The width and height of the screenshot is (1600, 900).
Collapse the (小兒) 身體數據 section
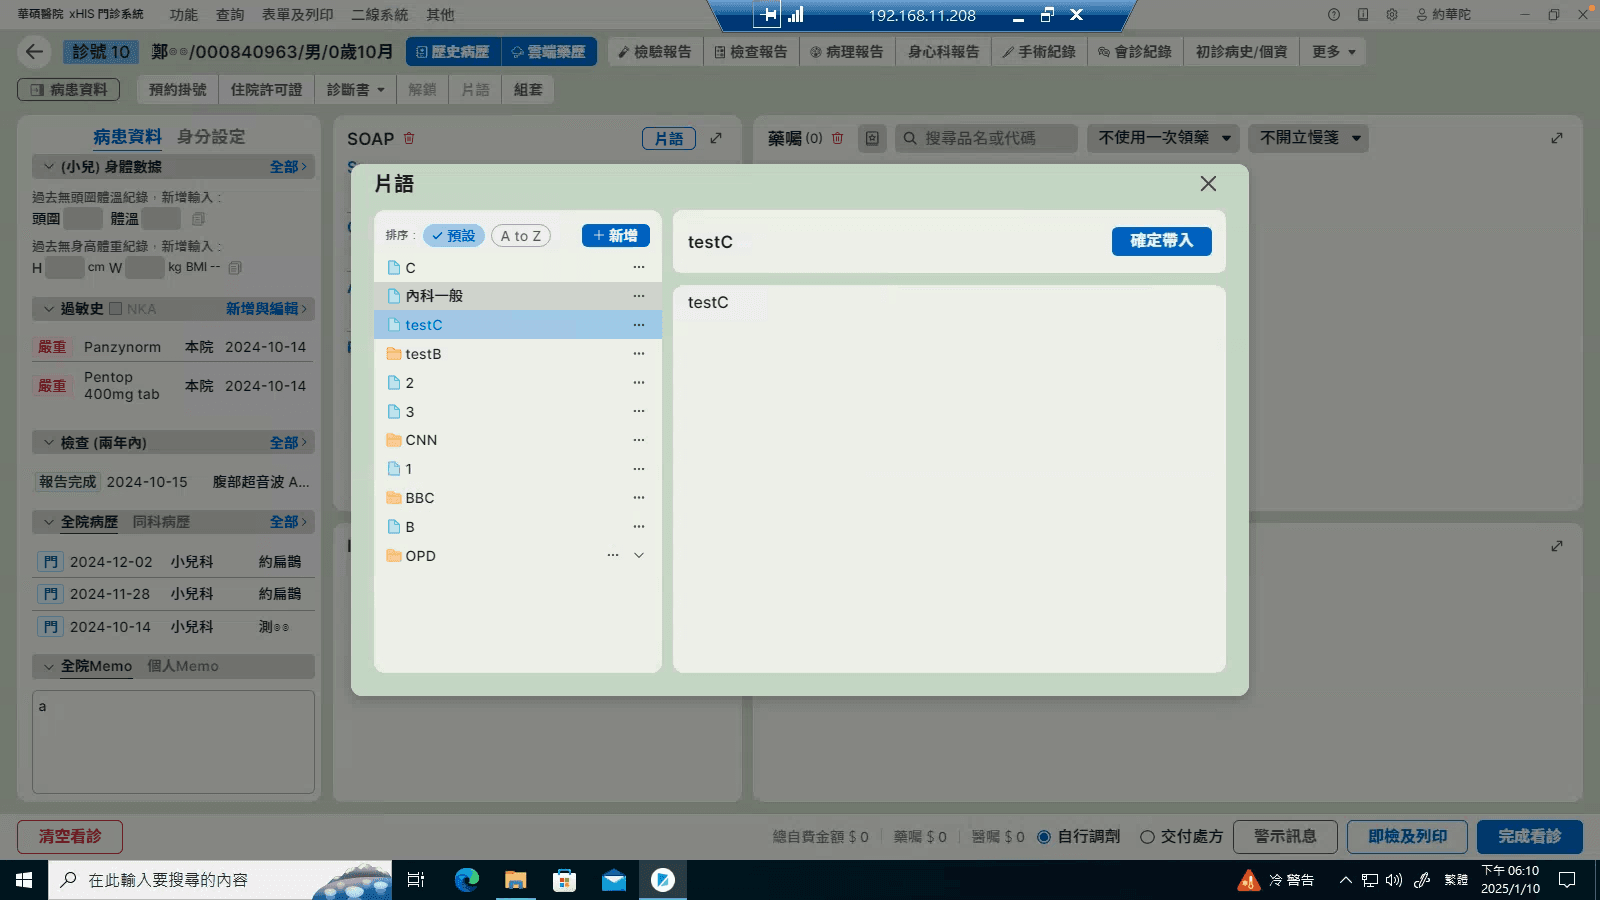(48, 167)
